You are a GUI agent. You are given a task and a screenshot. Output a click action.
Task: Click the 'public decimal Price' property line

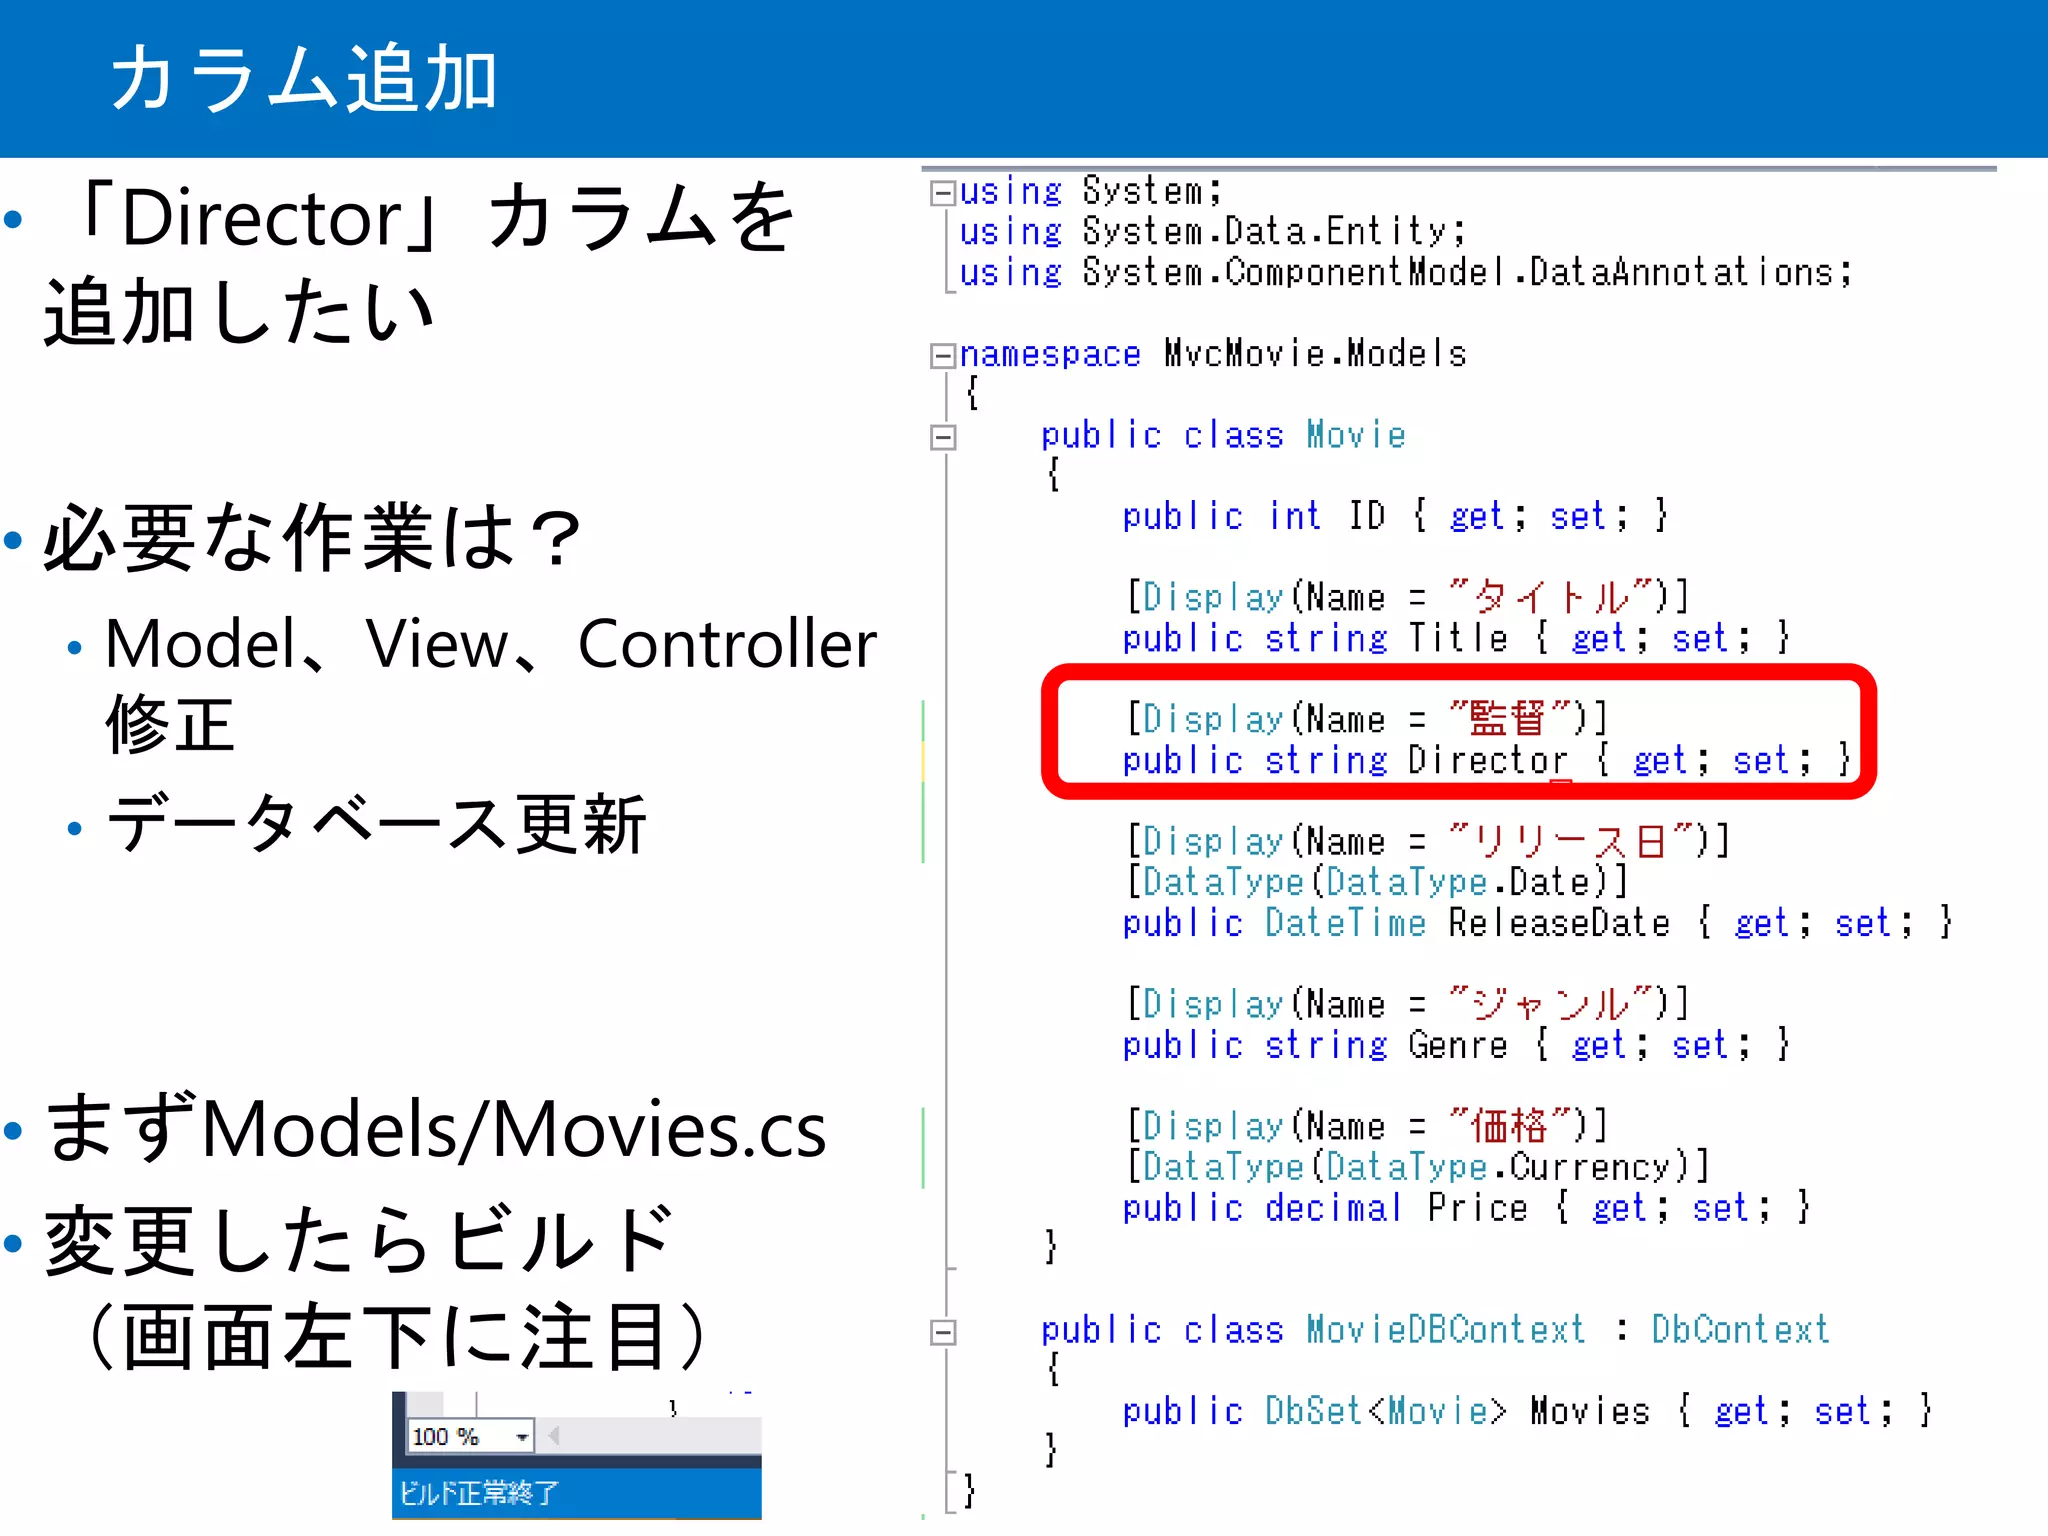(x=1466, y=1208)
